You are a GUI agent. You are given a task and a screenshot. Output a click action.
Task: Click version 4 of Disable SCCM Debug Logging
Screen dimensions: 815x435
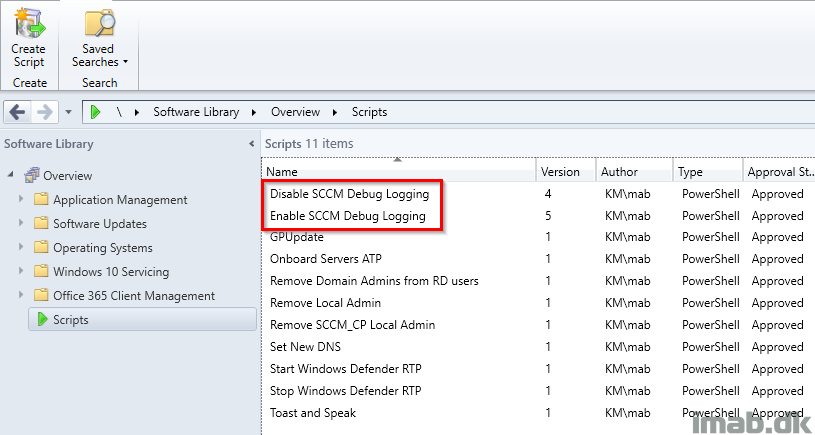pyautogui.click(x=548, y=194)
